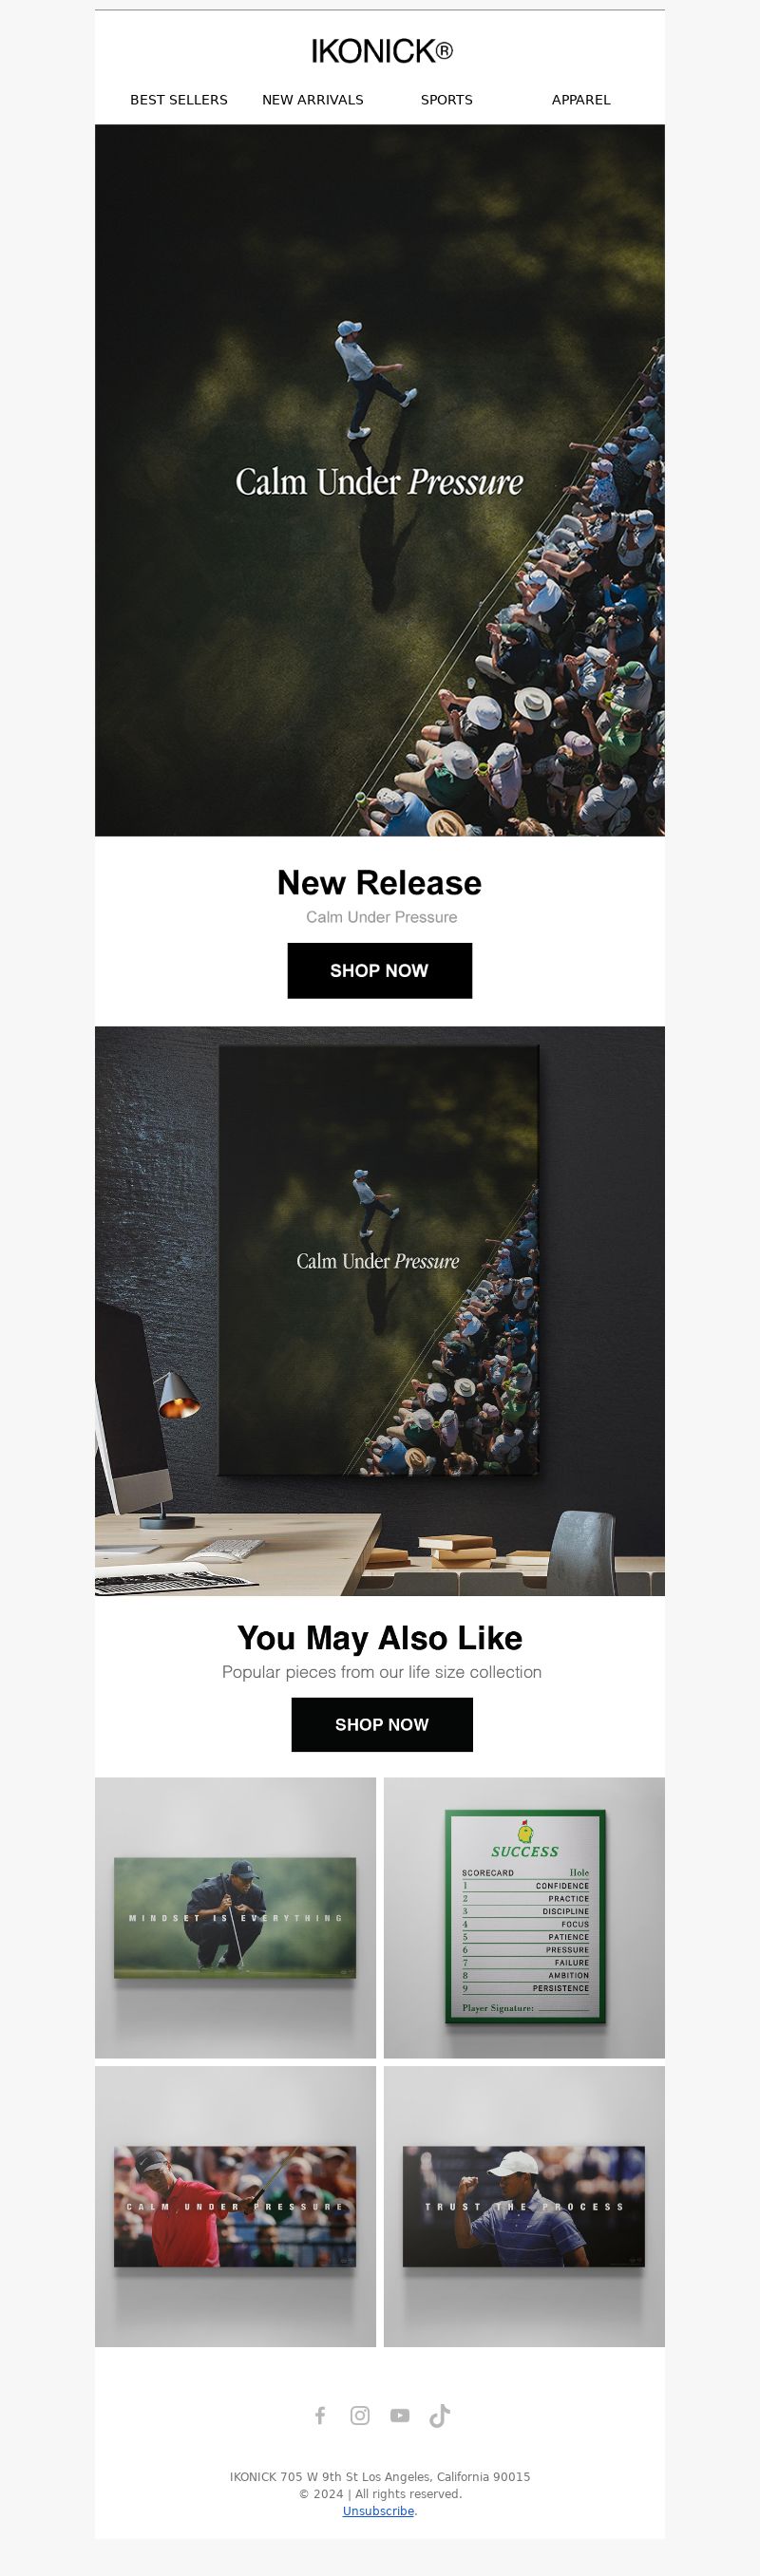760x2576 pixels.
Task: View the Mindset Is Everything canvas
Action: tap(235, 1917)
